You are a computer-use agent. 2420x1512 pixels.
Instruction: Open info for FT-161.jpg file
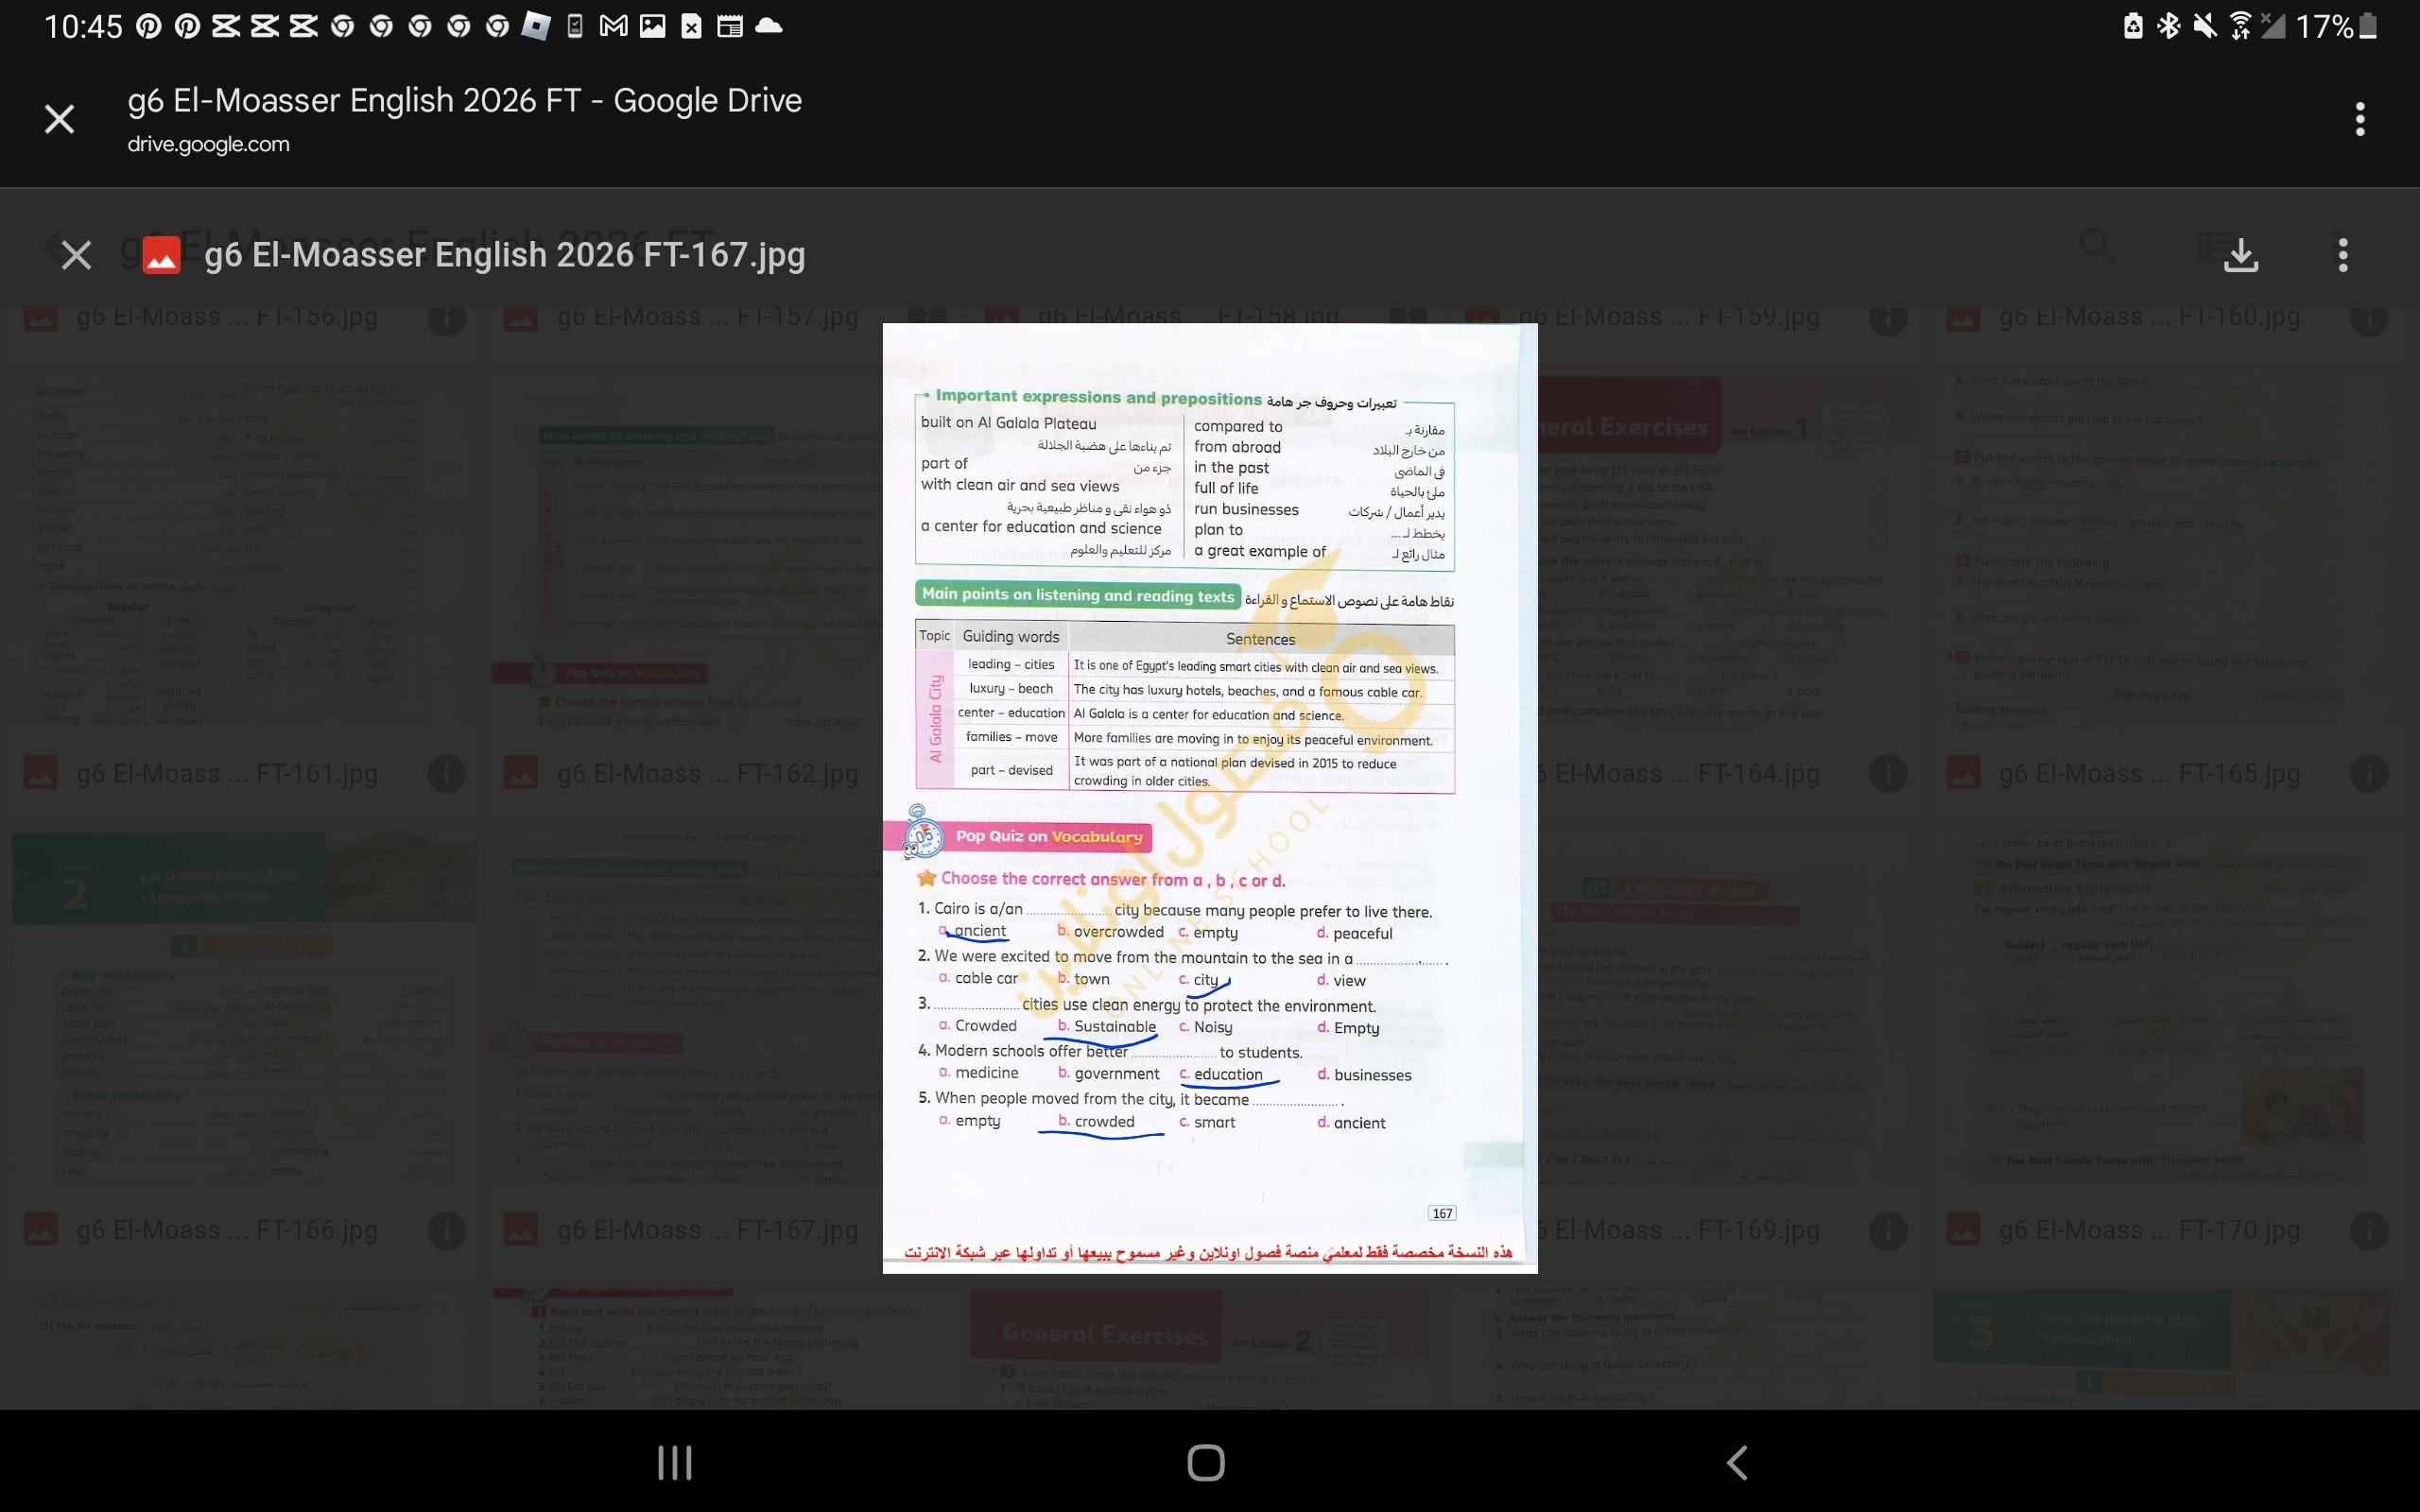446,774
